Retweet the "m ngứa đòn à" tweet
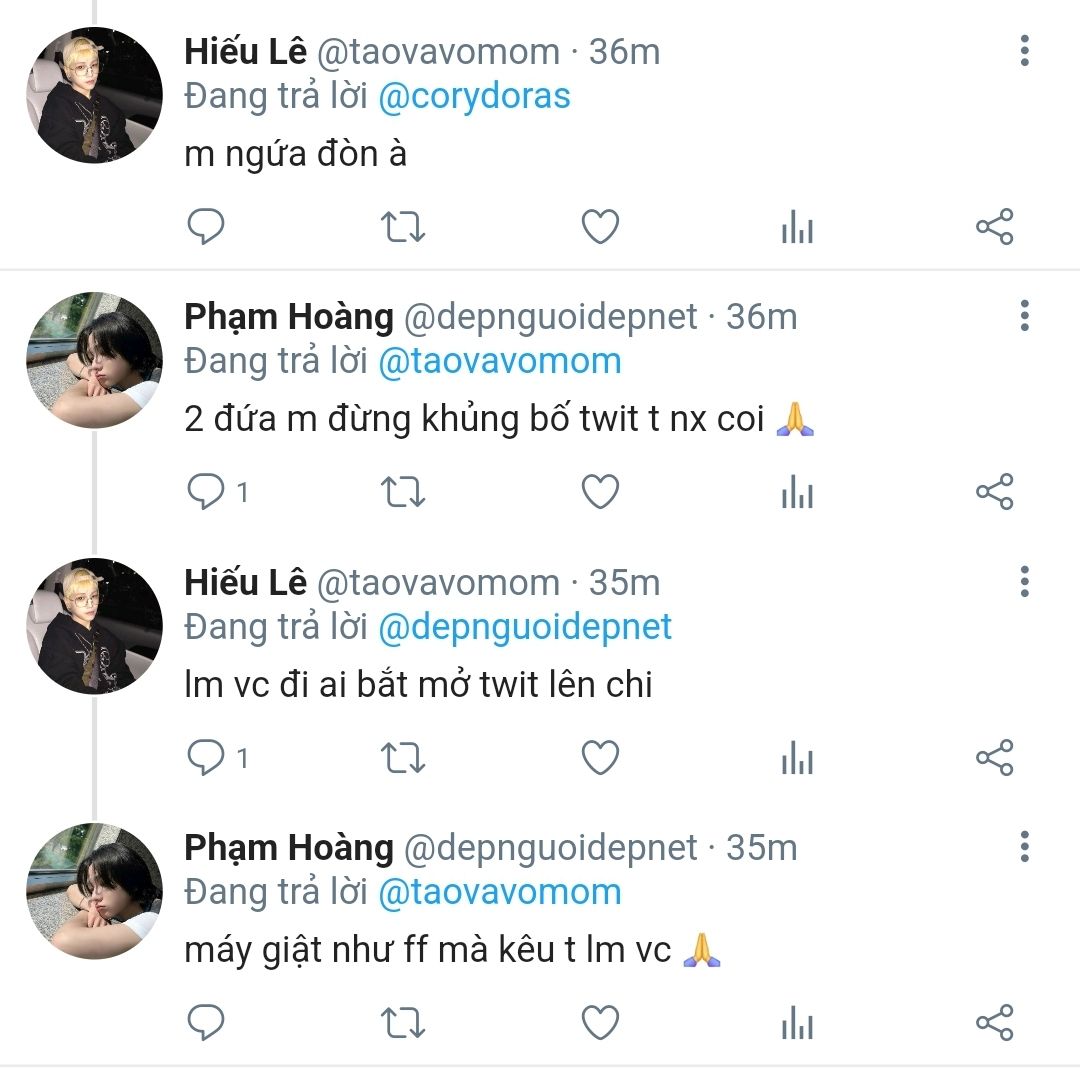1080x1068 pixels. pos(403,227)
